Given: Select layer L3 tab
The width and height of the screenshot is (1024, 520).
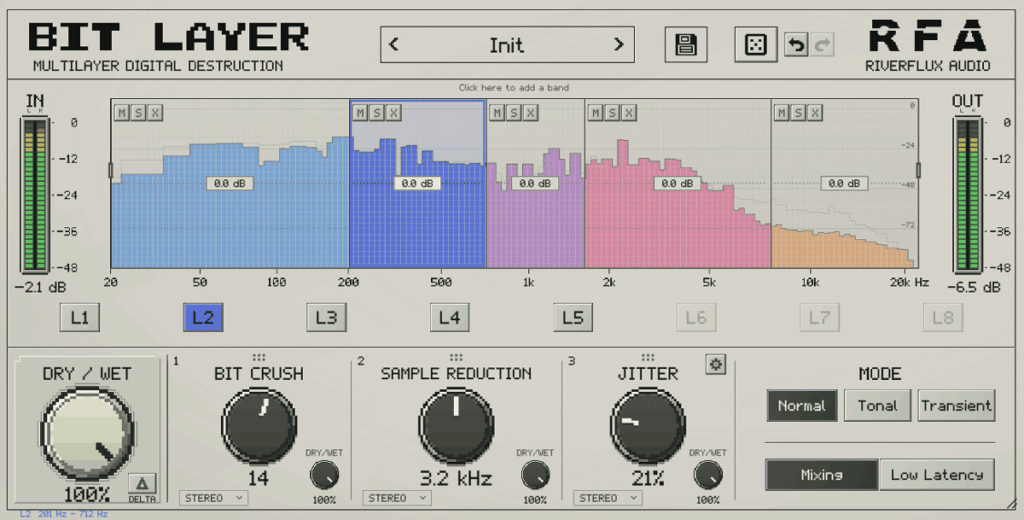Looking at the screenshot, I should (327, 318).
